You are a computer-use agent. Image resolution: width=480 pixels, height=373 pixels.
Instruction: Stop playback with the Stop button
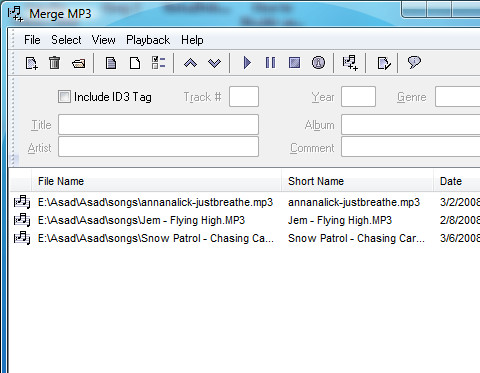294,62
